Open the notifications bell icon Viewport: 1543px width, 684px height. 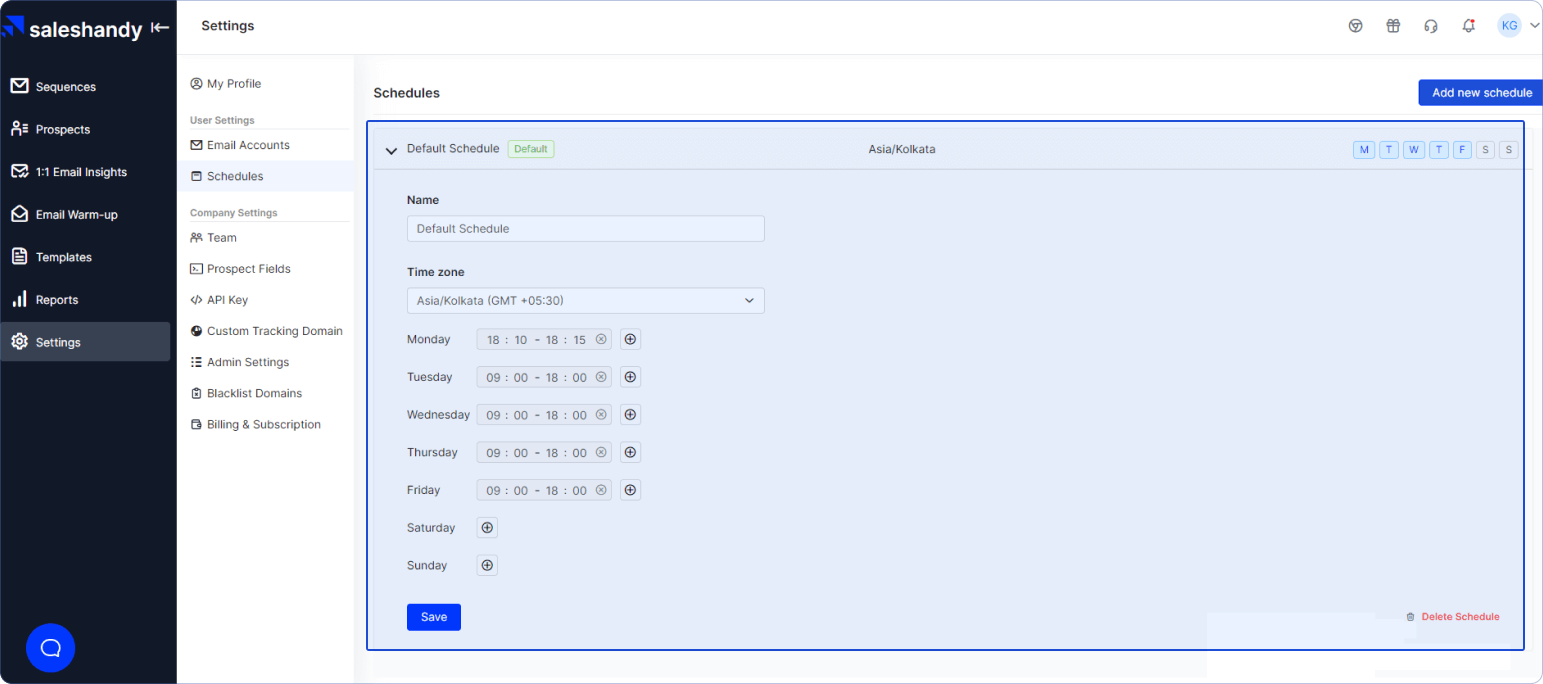pos(1468,26)
